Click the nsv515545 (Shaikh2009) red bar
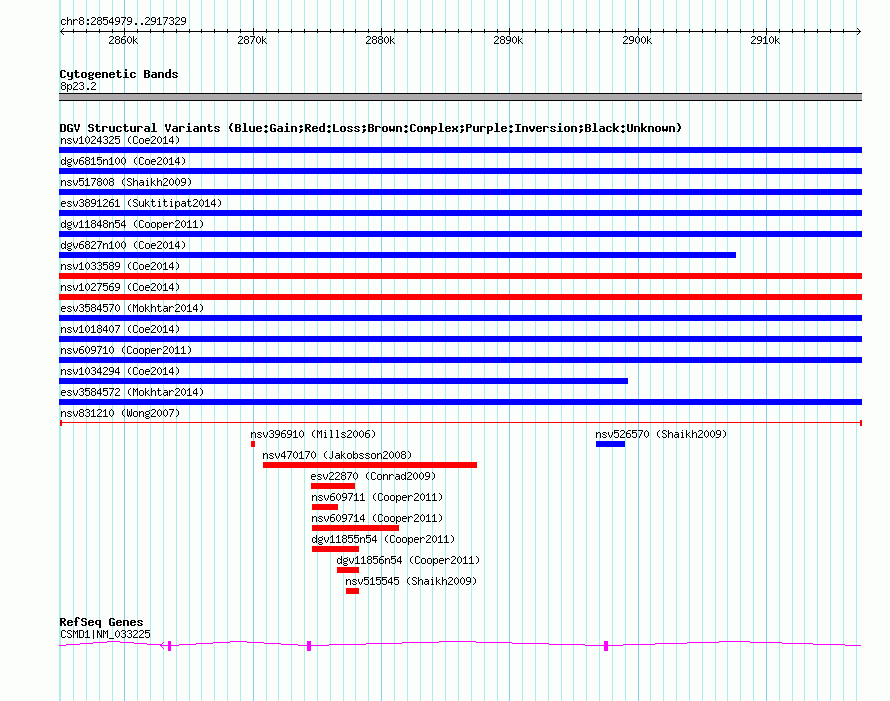This screenshot has width=890, height=701. tap(352, 591)
